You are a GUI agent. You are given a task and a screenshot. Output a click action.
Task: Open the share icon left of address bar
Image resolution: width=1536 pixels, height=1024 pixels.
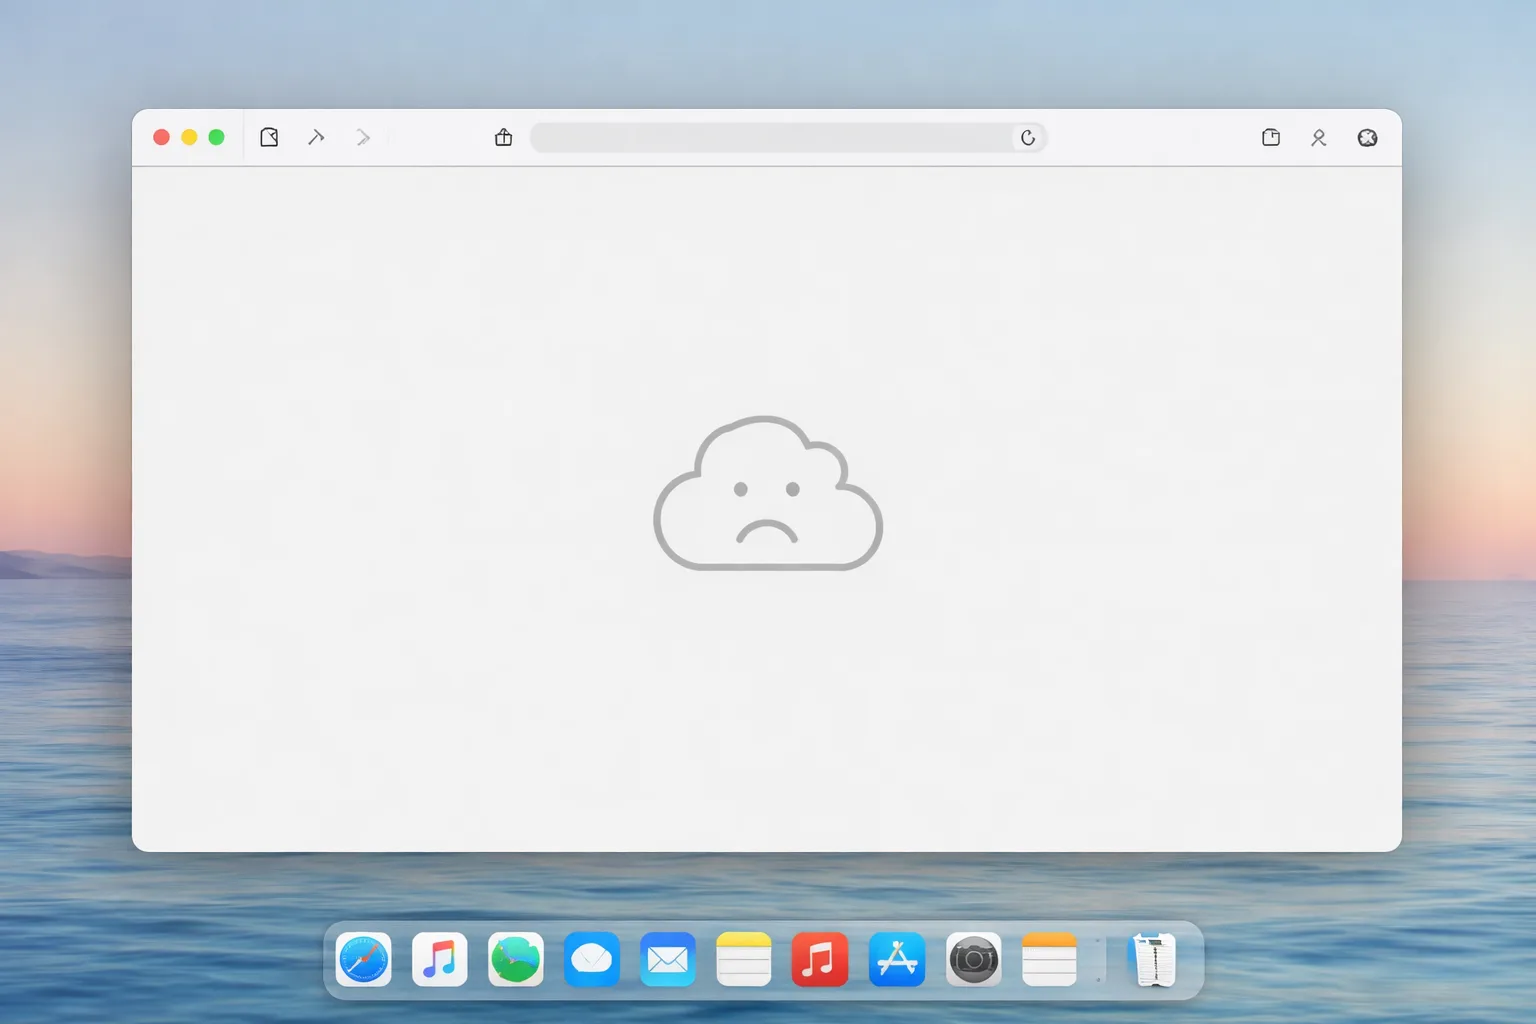point(503,137)
